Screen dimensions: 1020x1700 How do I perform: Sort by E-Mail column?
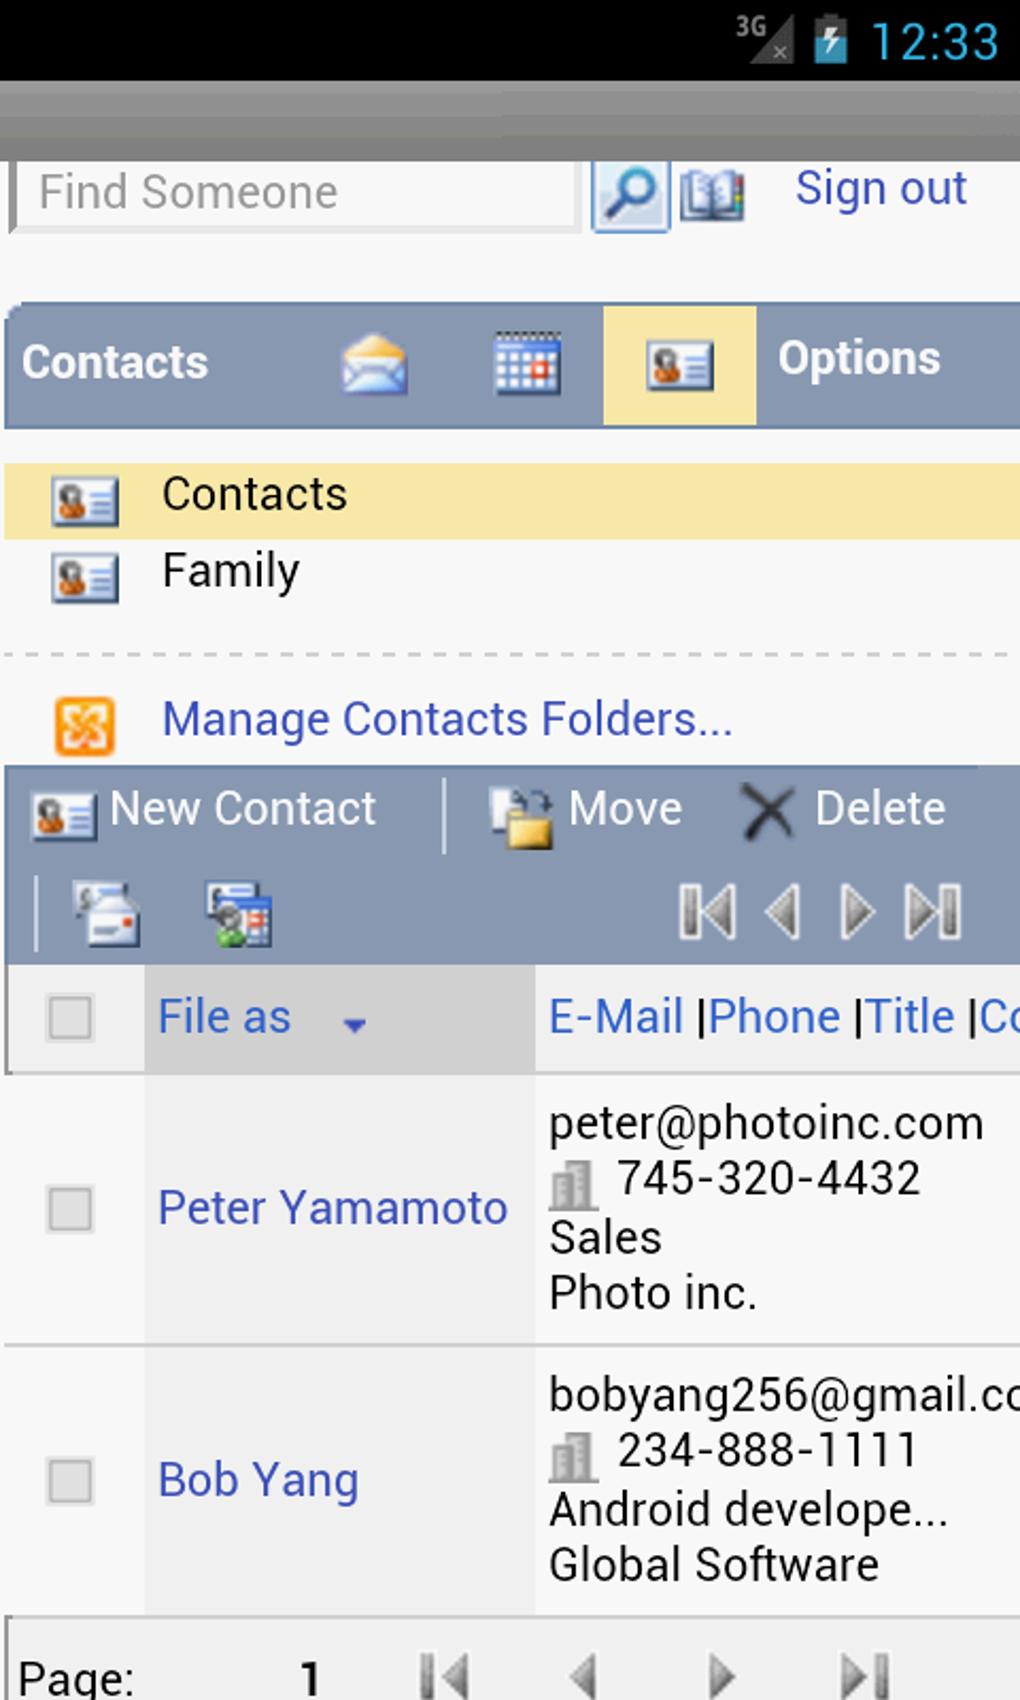616,1017
